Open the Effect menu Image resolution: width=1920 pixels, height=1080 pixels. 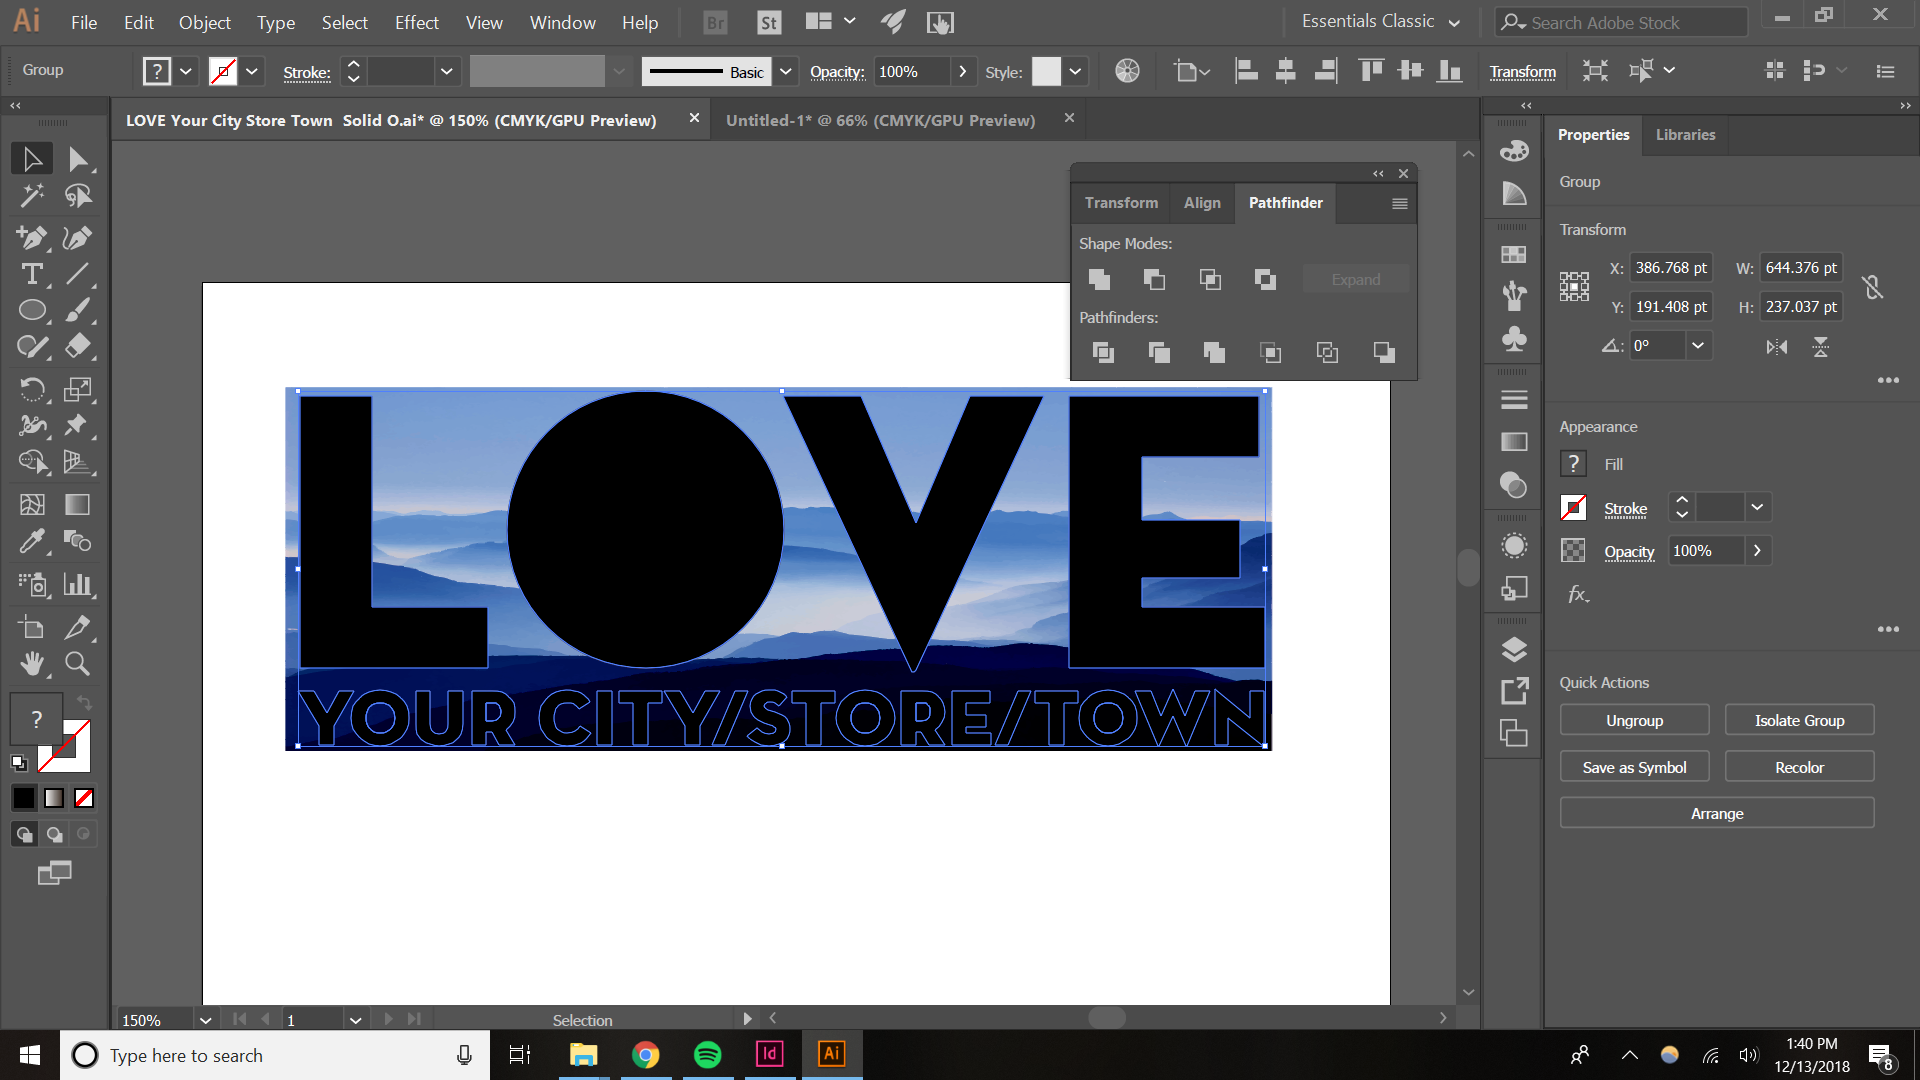pos(416,22)
